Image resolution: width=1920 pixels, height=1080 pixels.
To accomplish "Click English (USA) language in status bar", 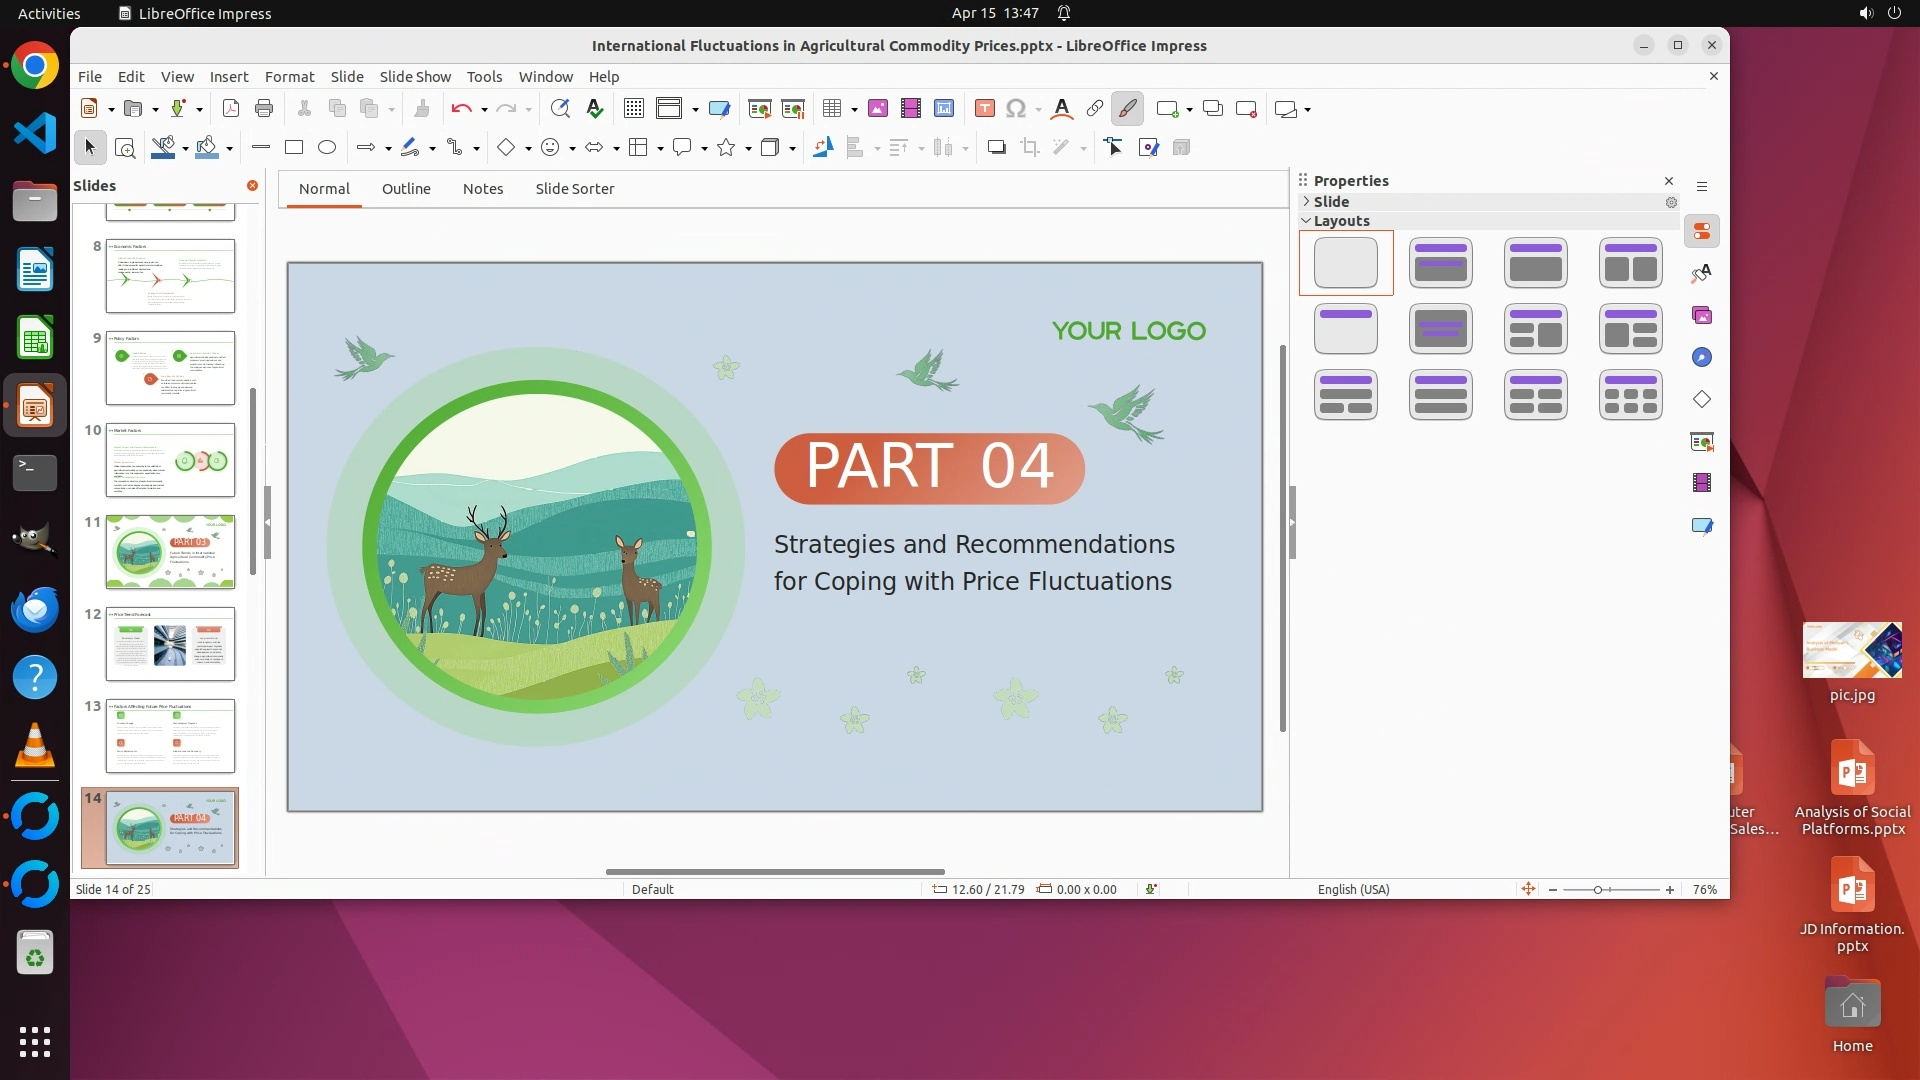I will [x=1353, y=890].
